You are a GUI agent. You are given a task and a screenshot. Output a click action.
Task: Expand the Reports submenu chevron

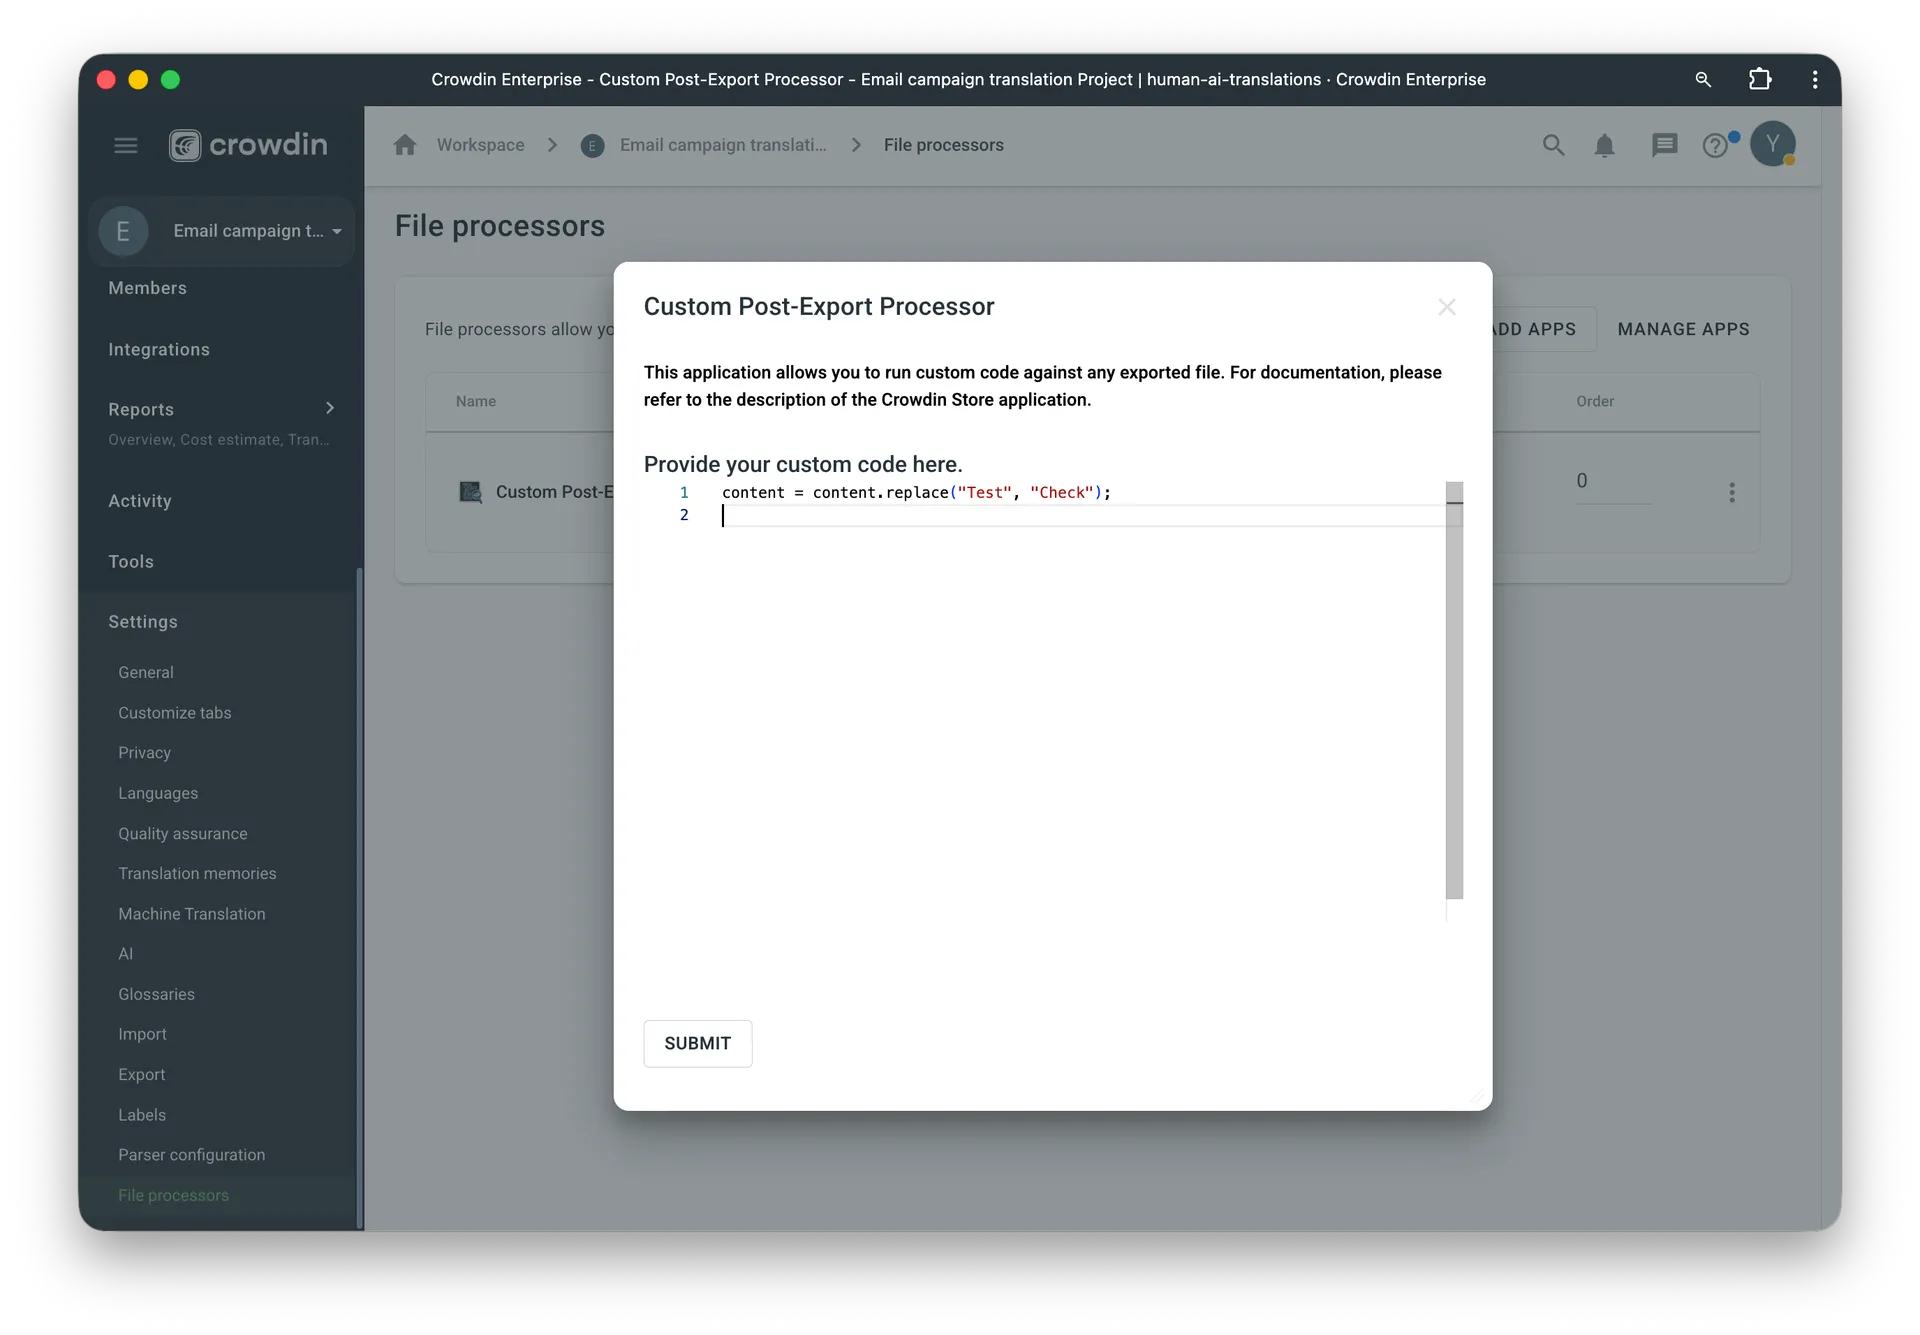330,408
